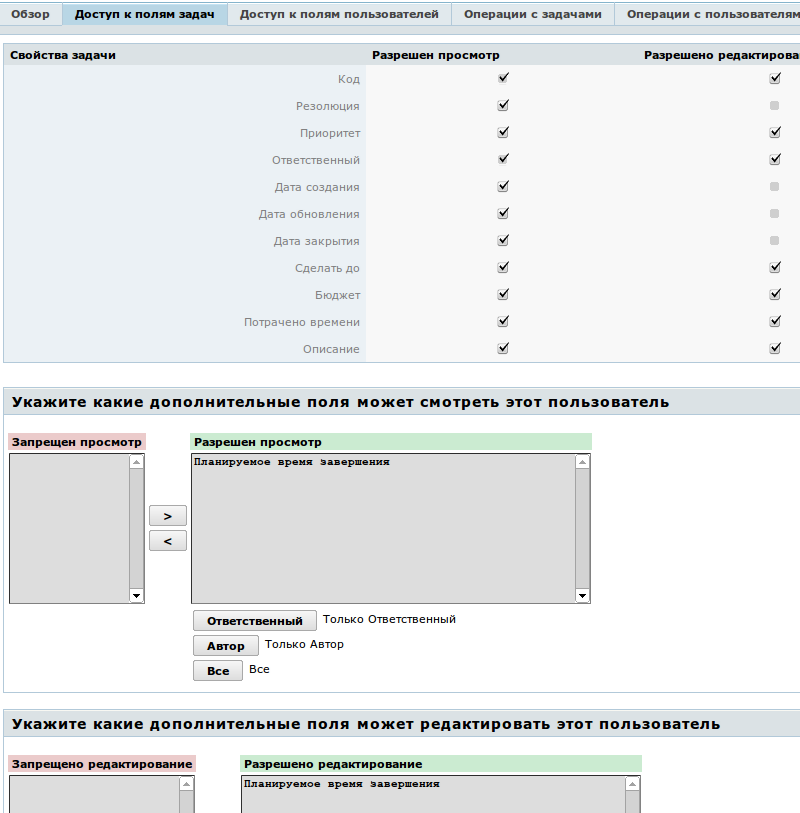This screenshot has width=800, height=813.
Task: Click the '>' move right button
Action: (x=167, y=516)
